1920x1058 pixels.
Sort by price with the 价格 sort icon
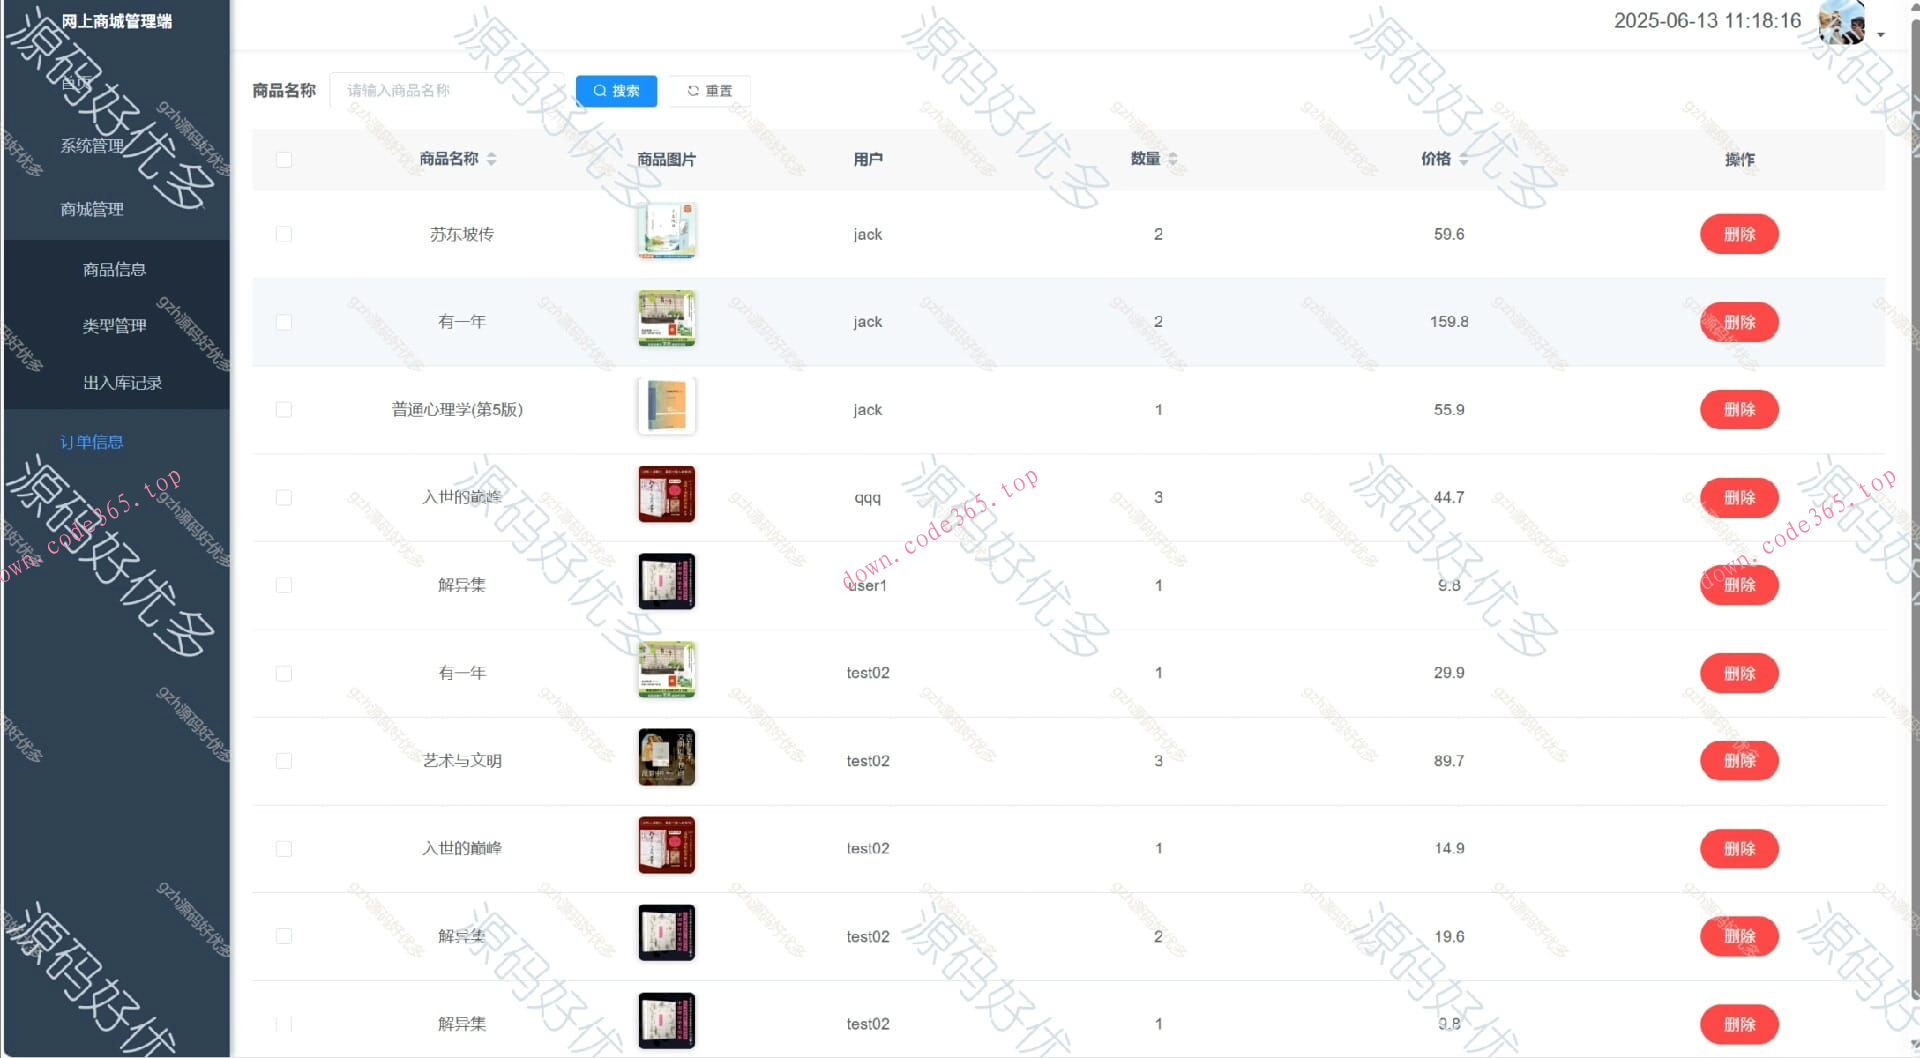1464,158
